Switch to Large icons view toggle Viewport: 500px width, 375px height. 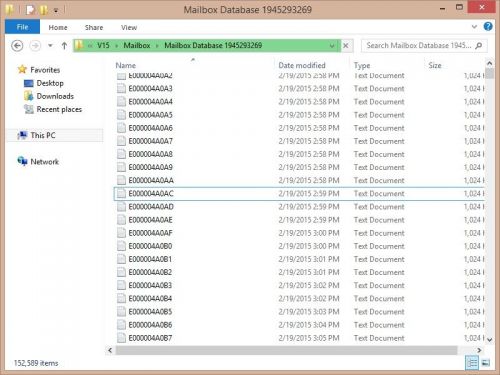pyautogui.click(x=486, y=363)
